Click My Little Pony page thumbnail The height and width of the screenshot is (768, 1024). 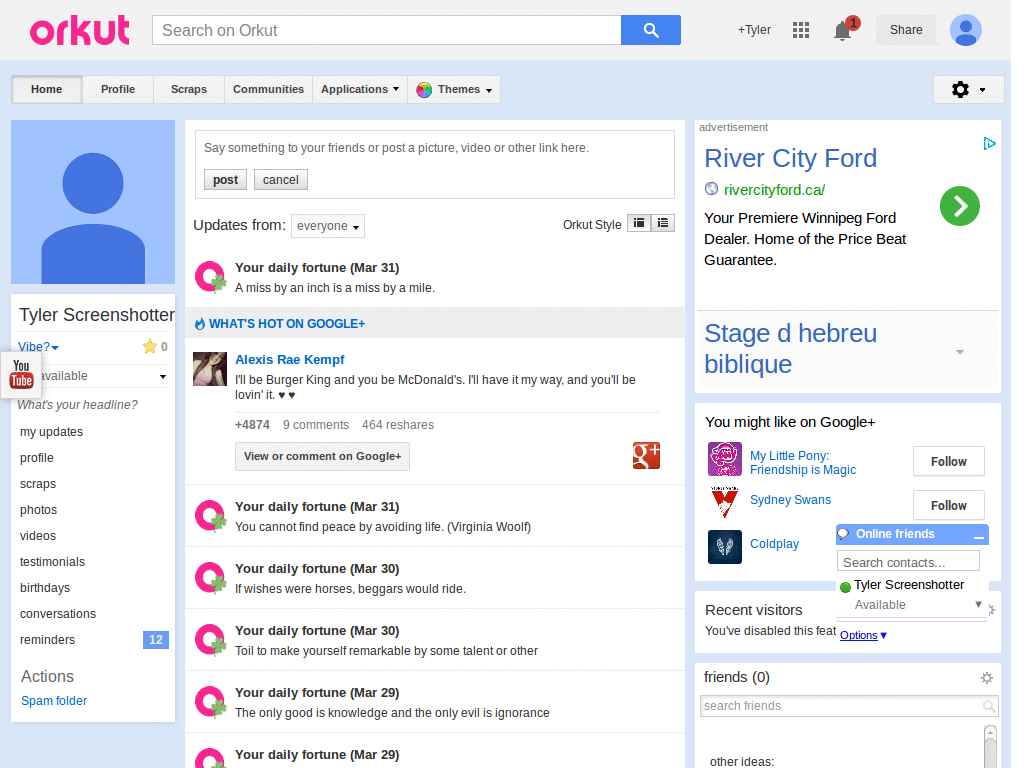click(x=724, y=459)
